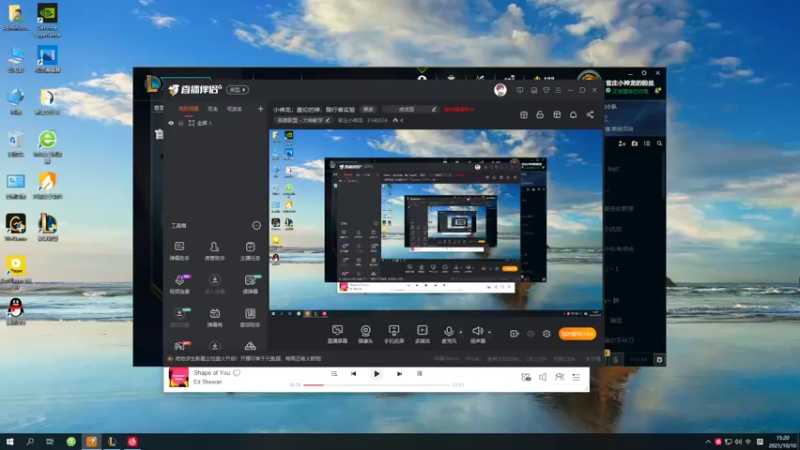Select the second scene tab

point(213,109)
